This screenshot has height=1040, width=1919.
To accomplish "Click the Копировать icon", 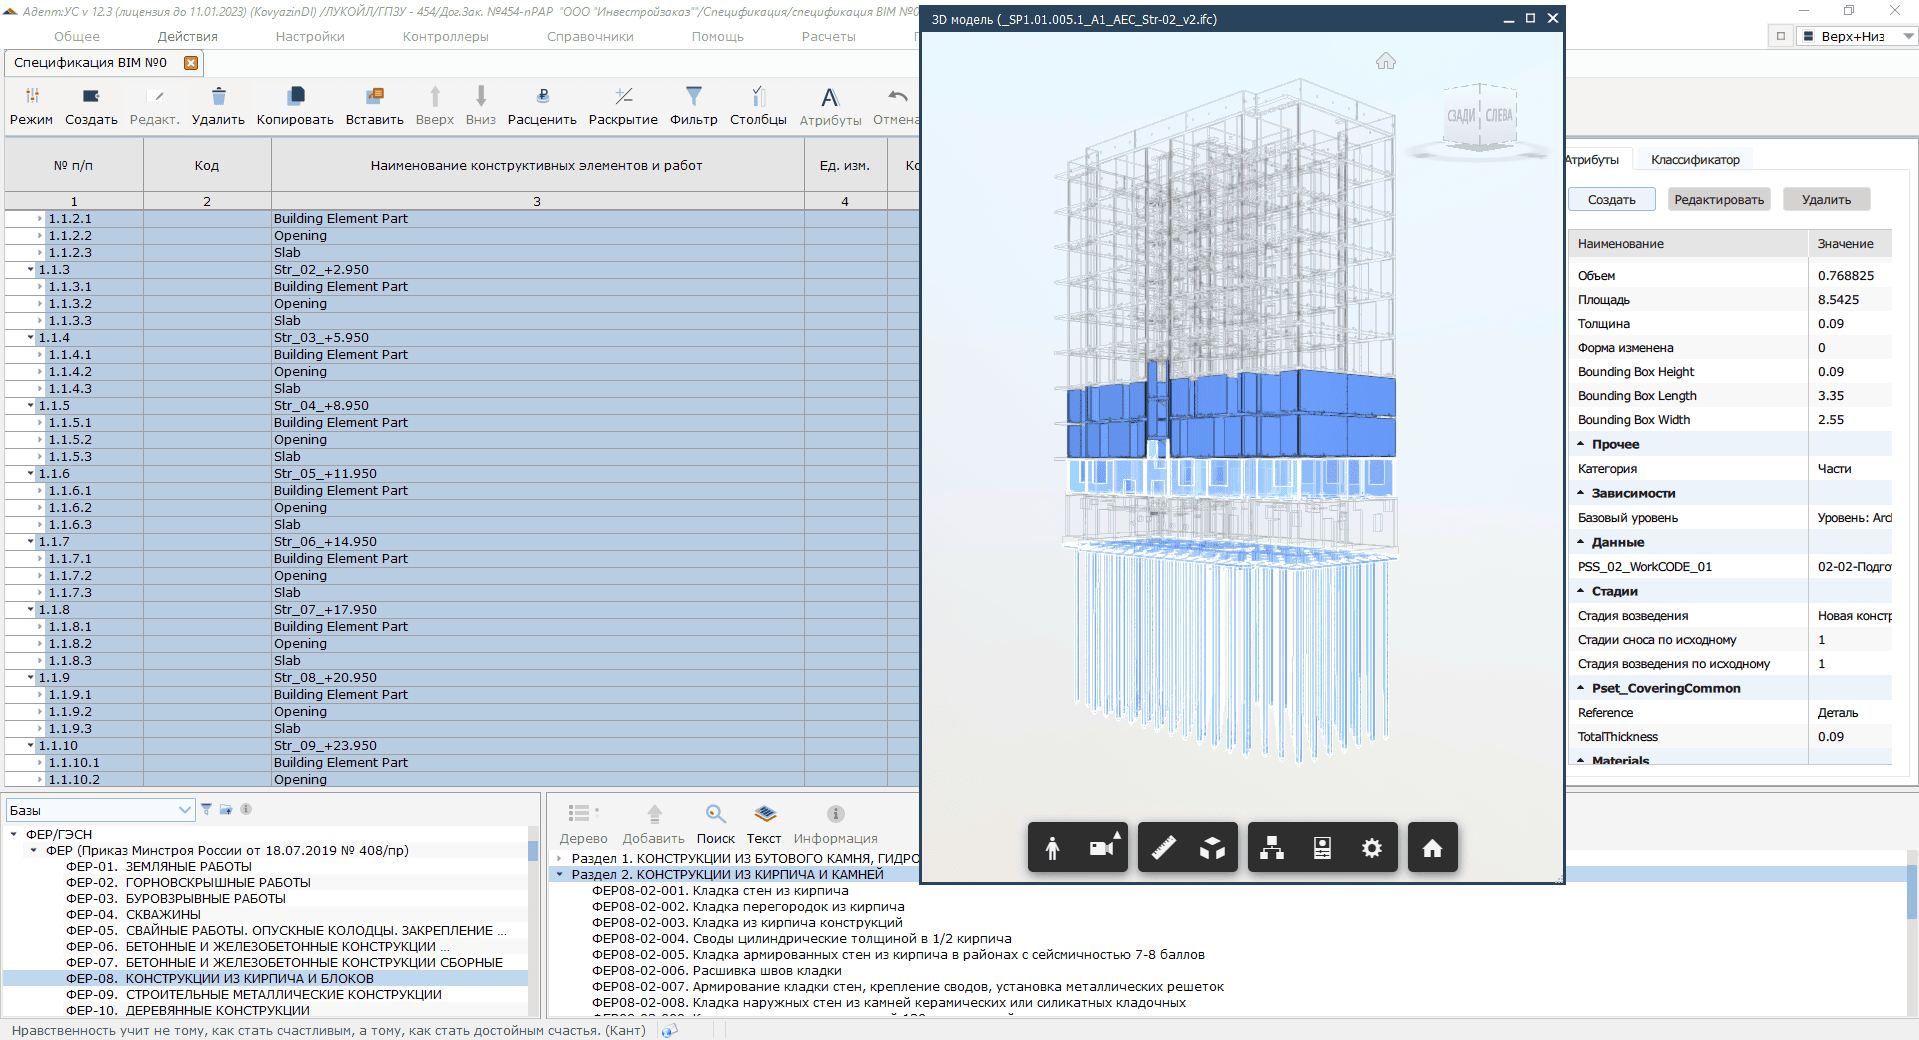I will [x=295, y=97].
